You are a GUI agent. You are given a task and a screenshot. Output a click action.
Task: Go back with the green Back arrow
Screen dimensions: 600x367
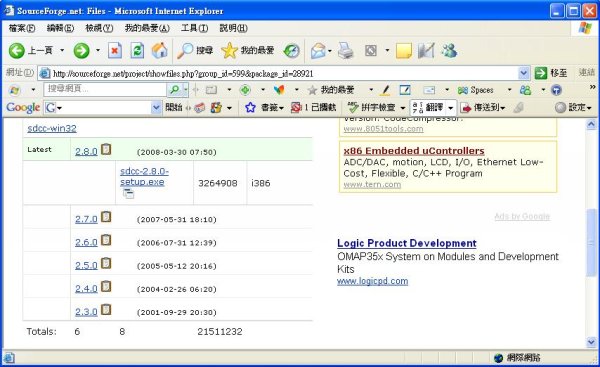pyautogui.click(x=16, y=51)
